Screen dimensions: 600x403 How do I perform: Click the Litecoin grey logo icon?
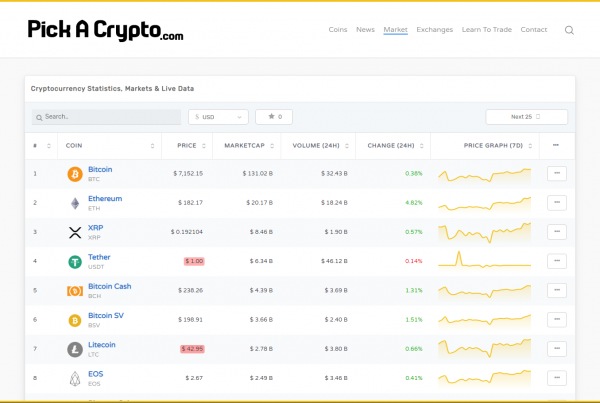pyautogui.click(x=75, y=349)
